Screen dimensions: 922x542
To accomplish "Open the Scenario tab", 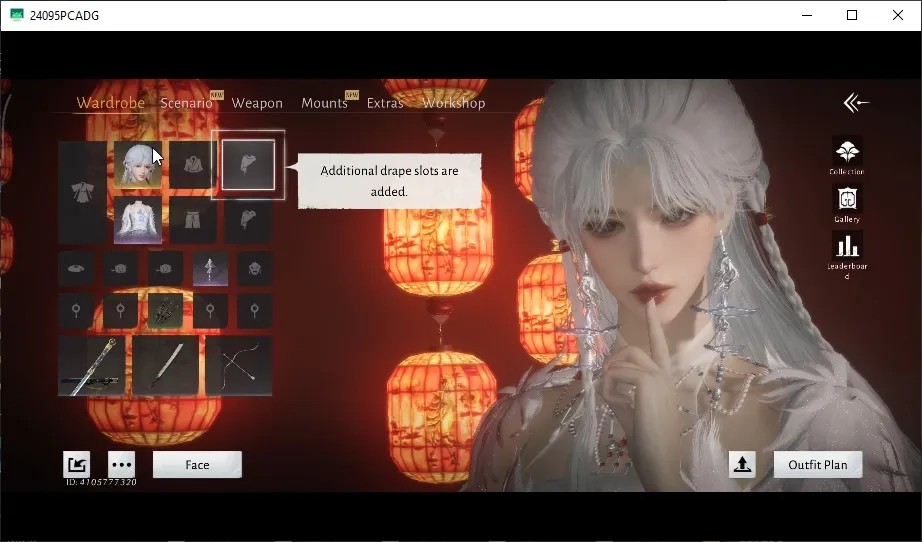I will pos(186,103).
